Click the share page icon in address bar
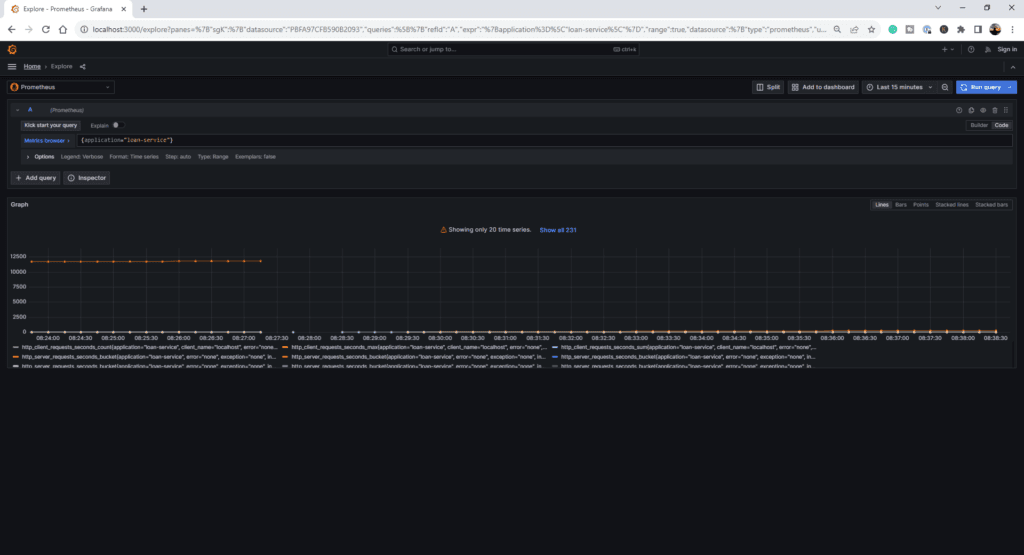The image size is (1024, 555). point(854,29)
